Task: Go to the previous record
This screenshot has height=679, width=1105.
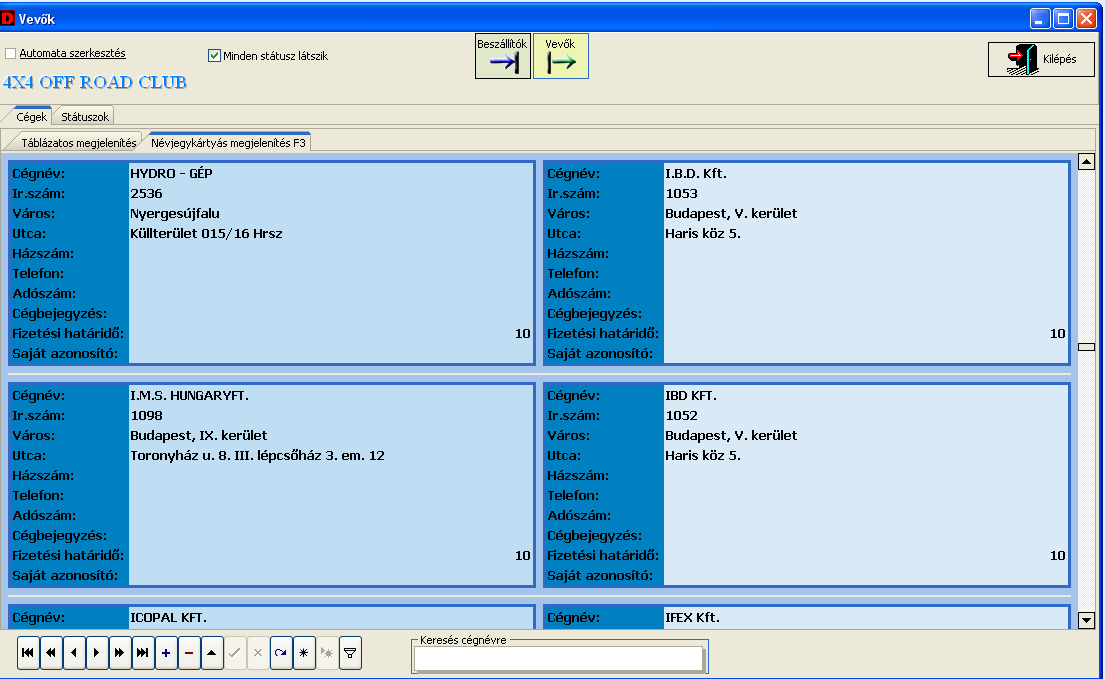Action: tap(74, 653)
